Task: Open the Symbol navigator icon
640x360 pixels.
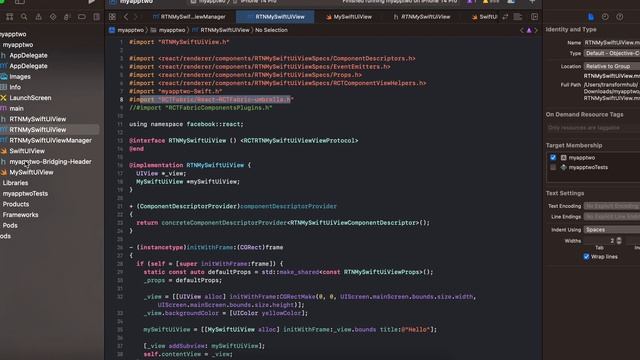Action: pos(9,17)
